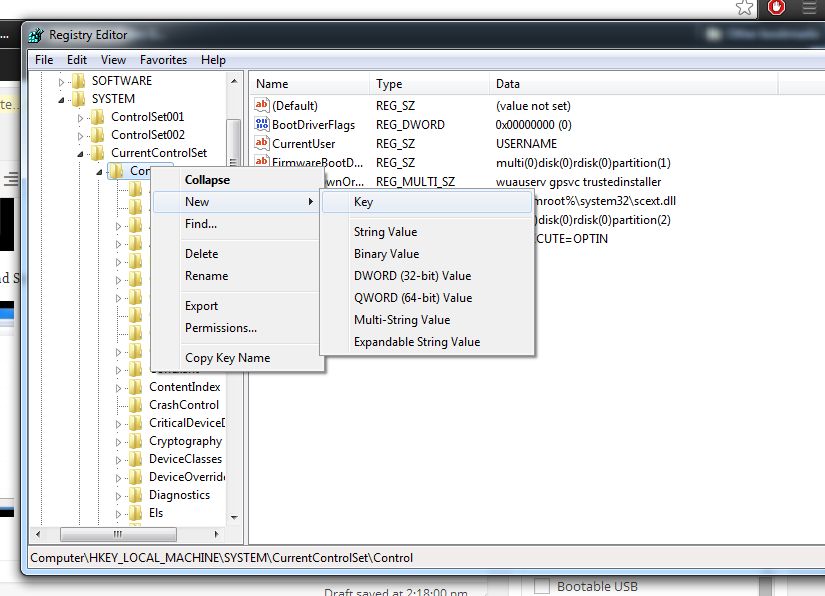Click the tree horizontal scrollbar thumb
Screen dimensions: 825x596
pos(118,534)
